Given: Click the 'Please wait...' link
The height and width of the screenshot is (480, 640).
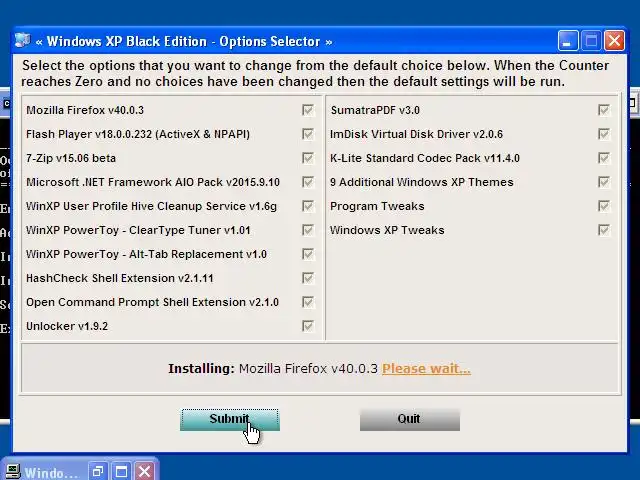Looking at the screenshot, I should tap(426, 369).
